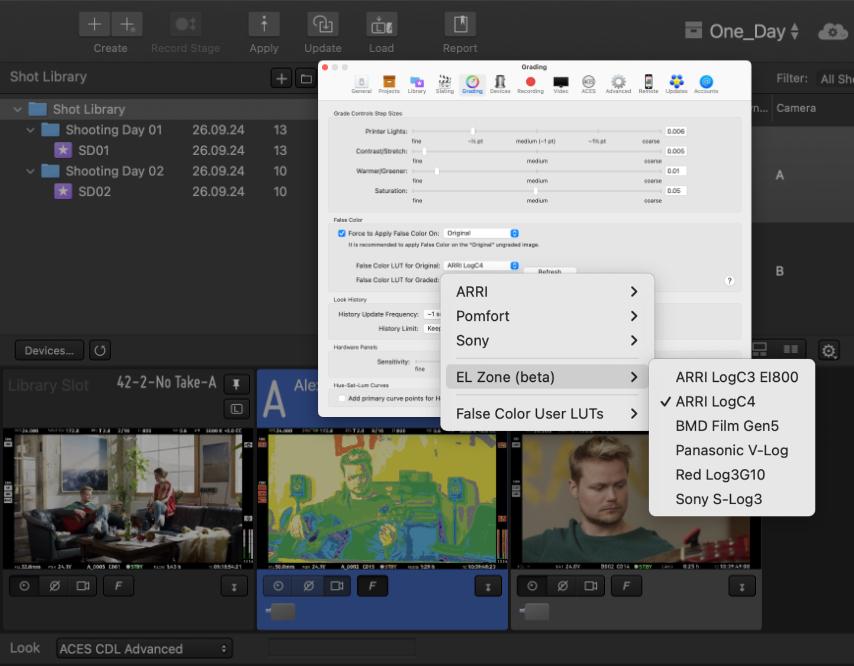Toggle camera icon on third slot
The image size is (854, 666).
coord(591,586)
